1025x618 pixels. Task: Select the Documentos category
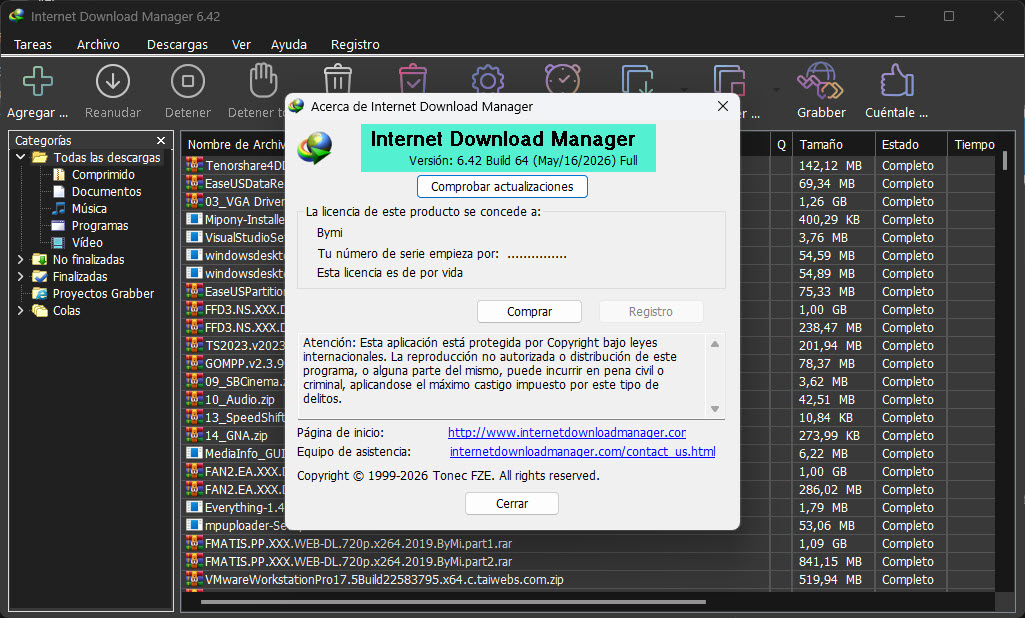click(106, 192)
